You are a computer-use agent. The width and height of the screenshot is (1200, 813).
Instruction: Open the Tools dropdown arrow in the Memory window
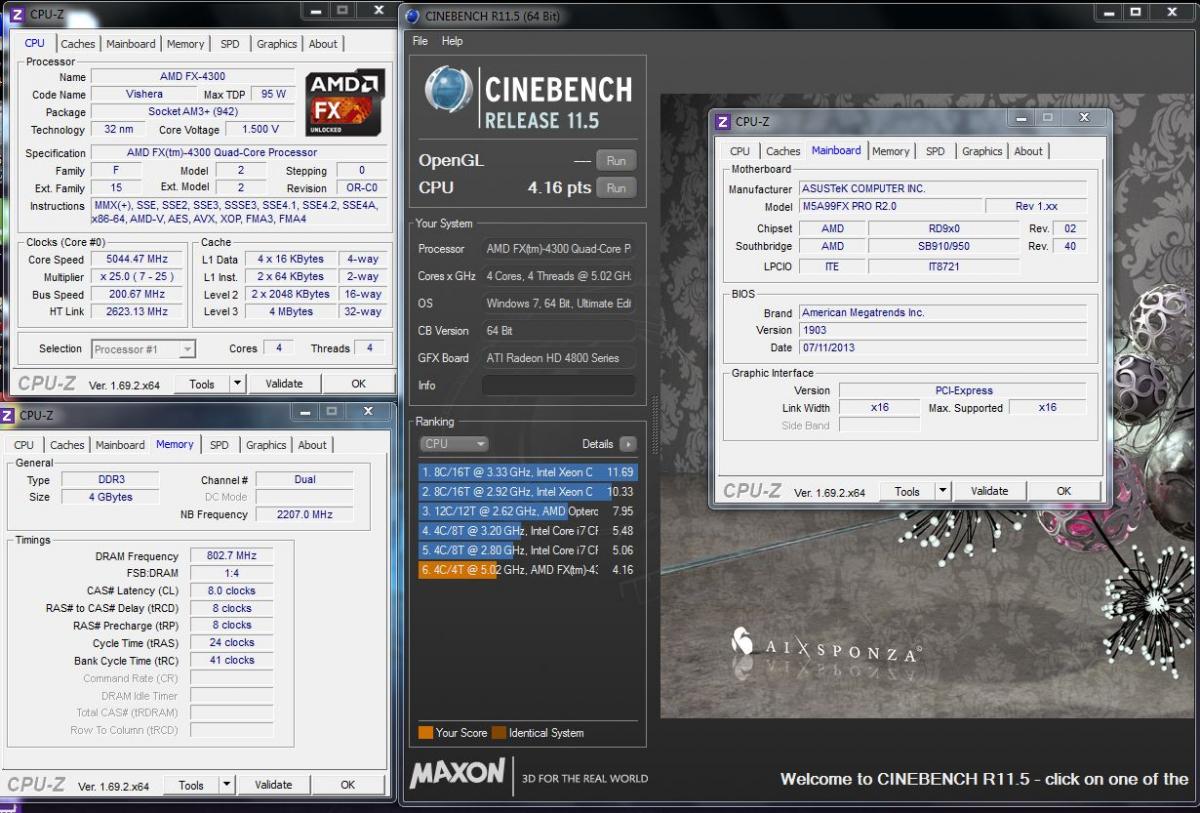click(226, 785)
